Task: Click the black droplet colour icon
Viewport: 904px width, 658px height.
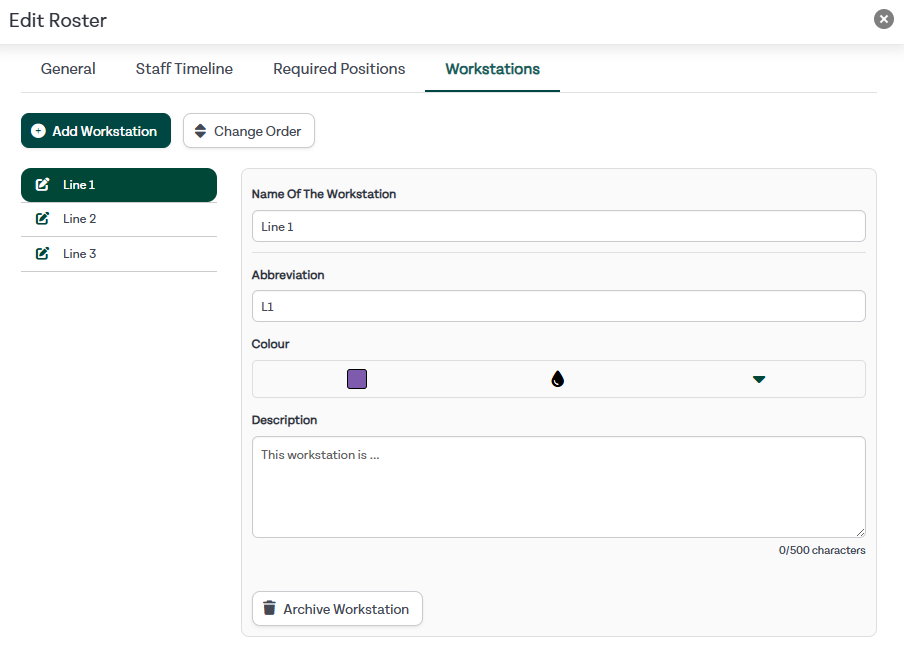Action: tap(558, 379)
